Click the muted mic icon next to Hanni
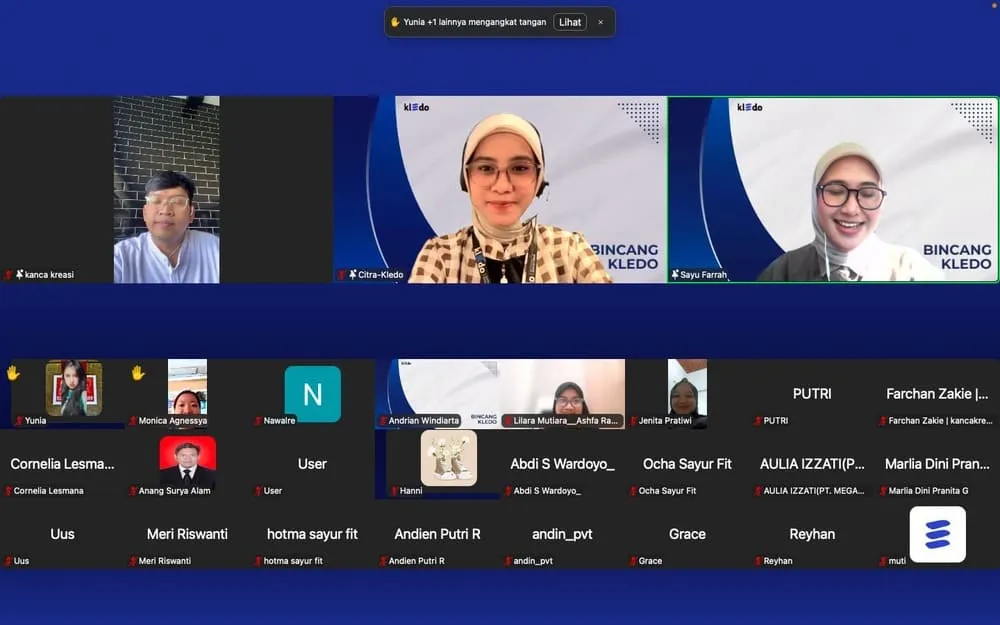Viewport: 1000px width, 625px height. (394, 491)
